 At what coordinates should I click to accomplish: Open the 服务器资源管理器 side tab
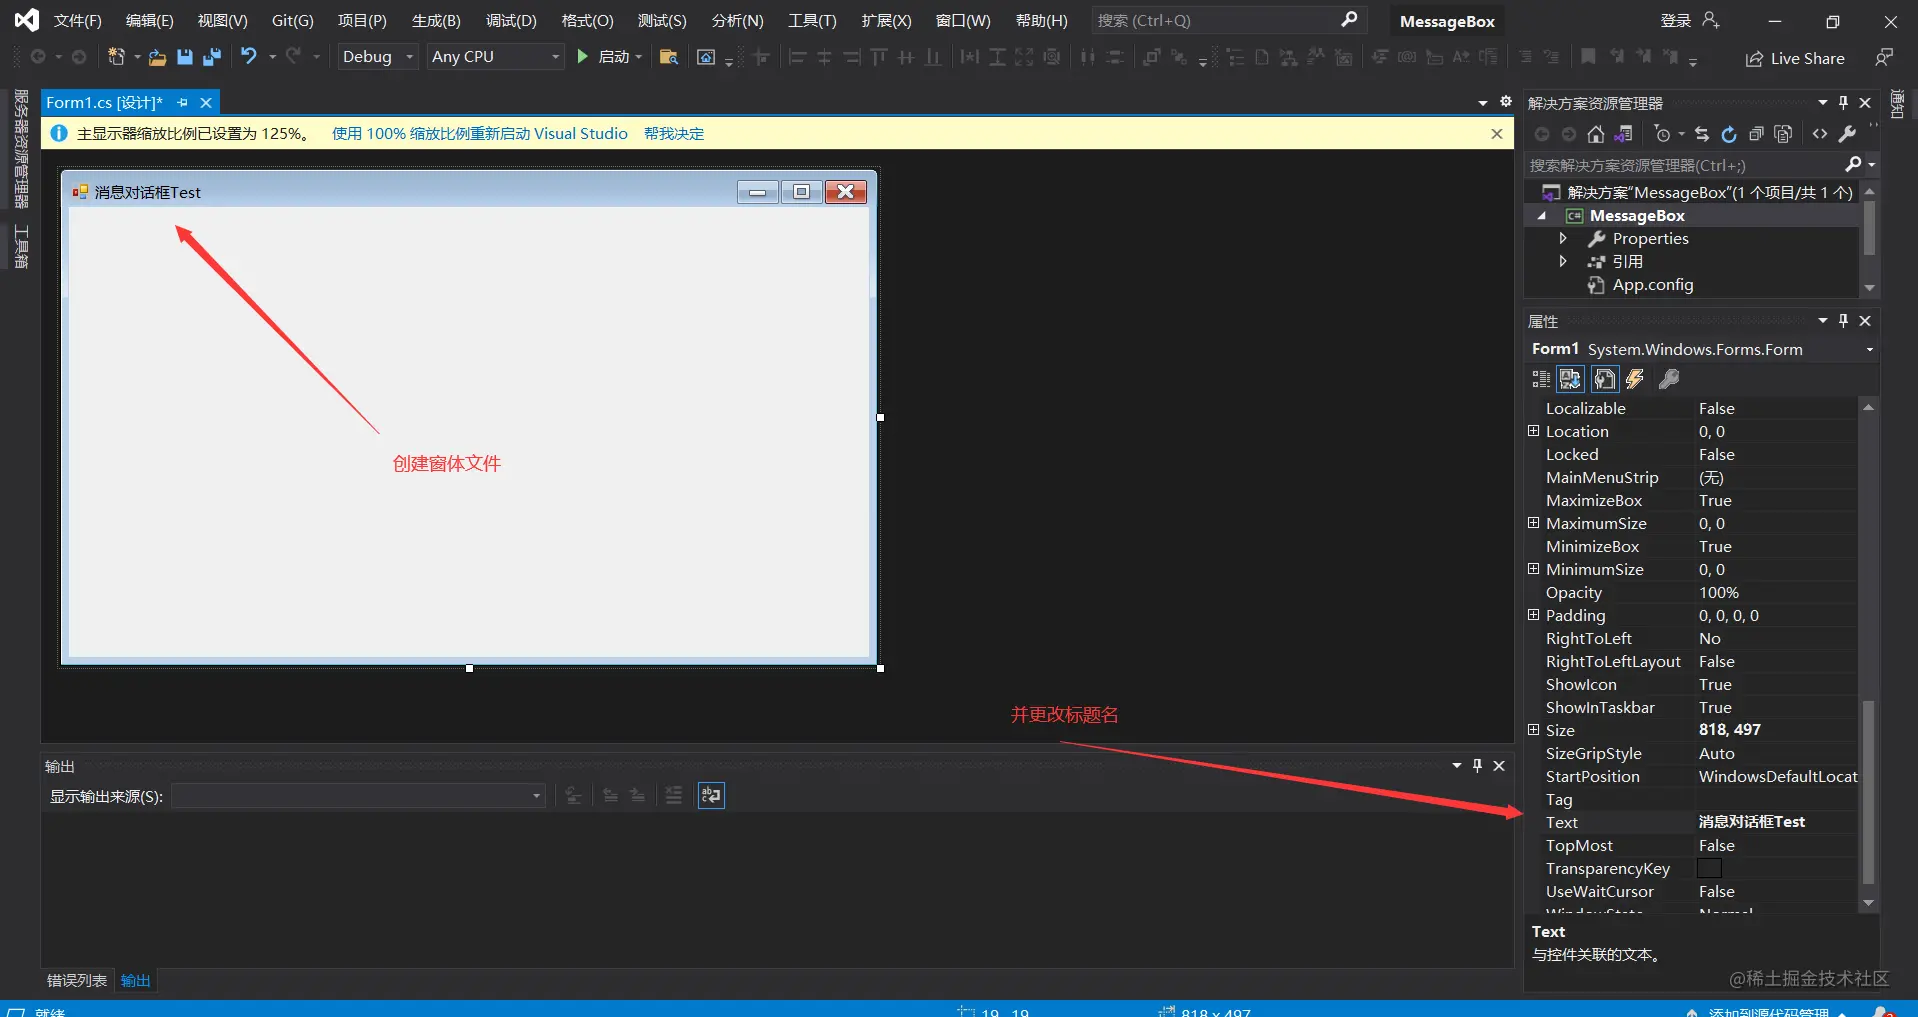(x=21, y=149)
